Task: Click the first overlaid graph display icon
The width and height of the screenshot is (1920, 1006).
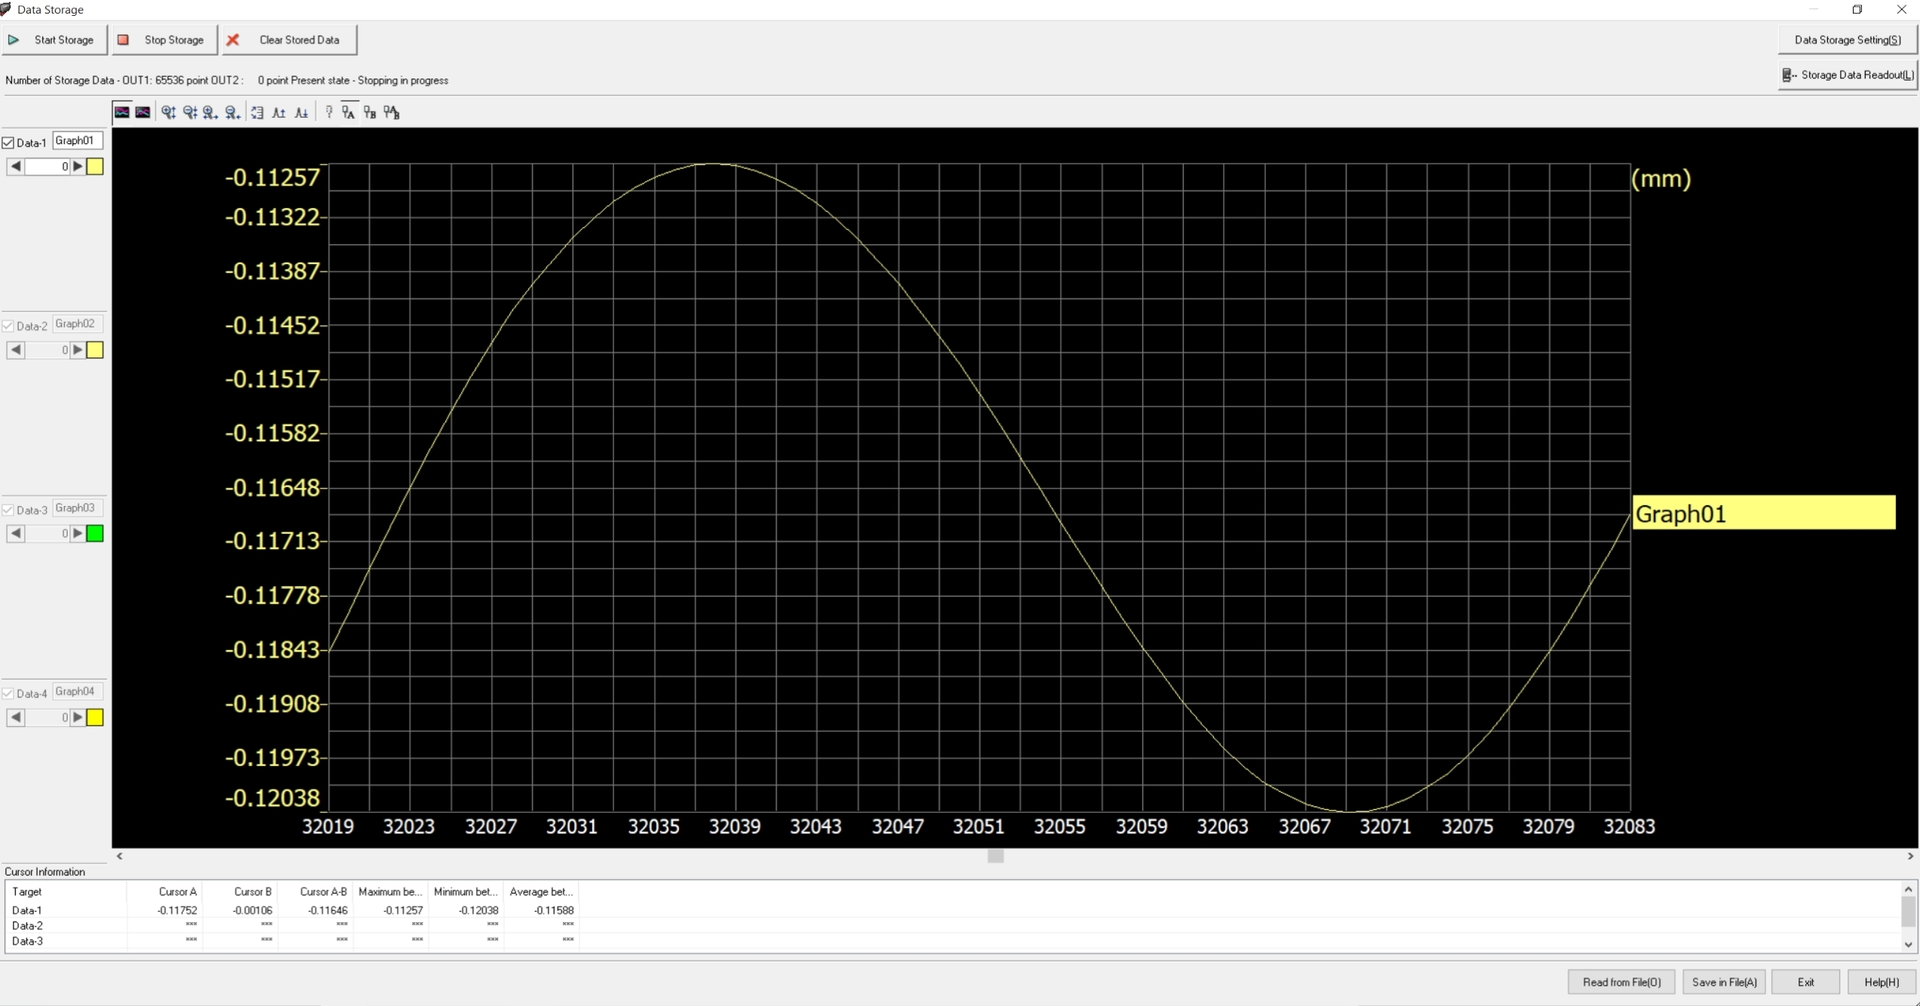Action: pos(122,113)
